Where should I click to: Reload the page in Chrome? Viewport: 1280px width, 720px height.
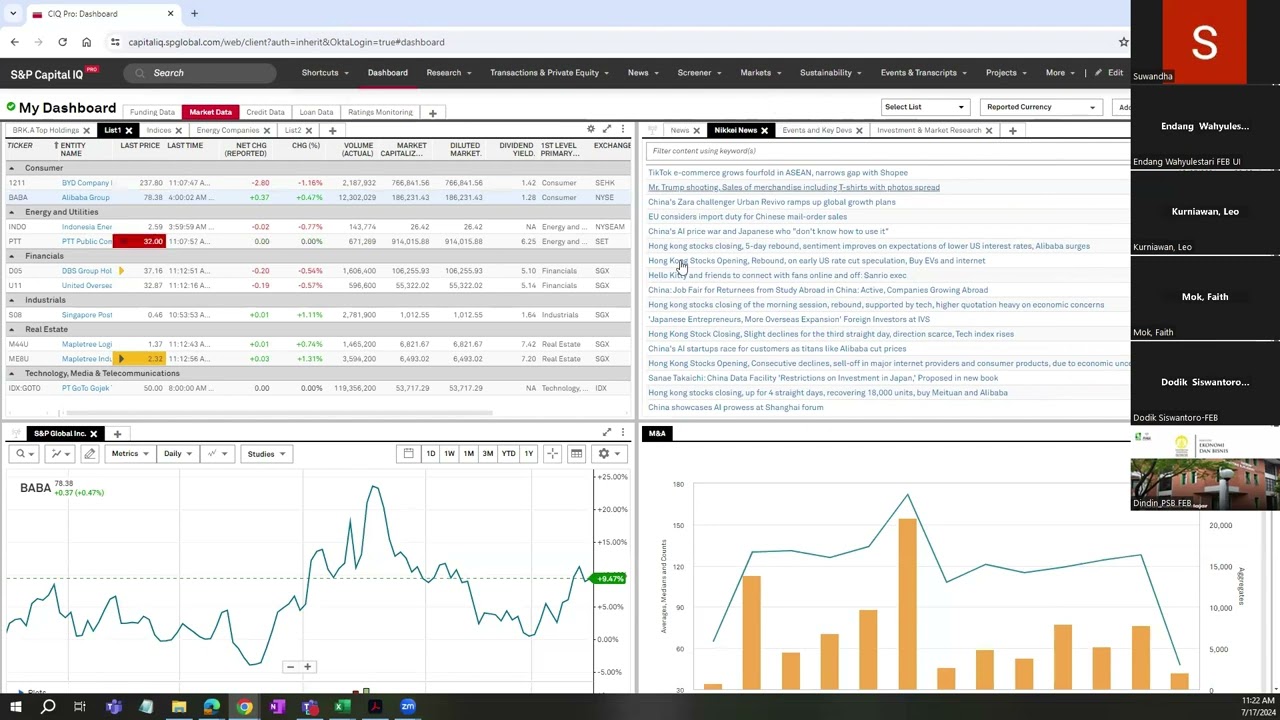click(x=62, y=42)
